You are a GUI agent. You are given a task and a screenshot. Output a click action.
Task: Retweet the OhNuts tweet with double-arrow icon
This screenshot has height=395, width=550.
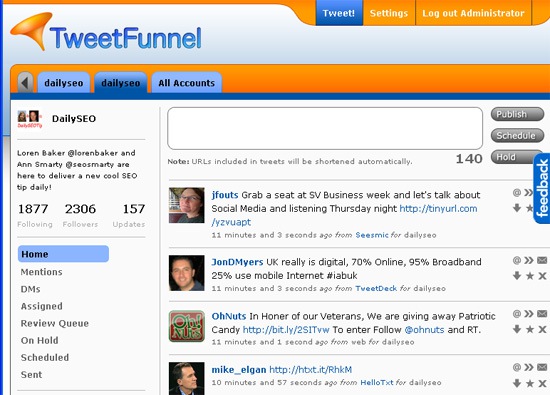coord(529,314)
